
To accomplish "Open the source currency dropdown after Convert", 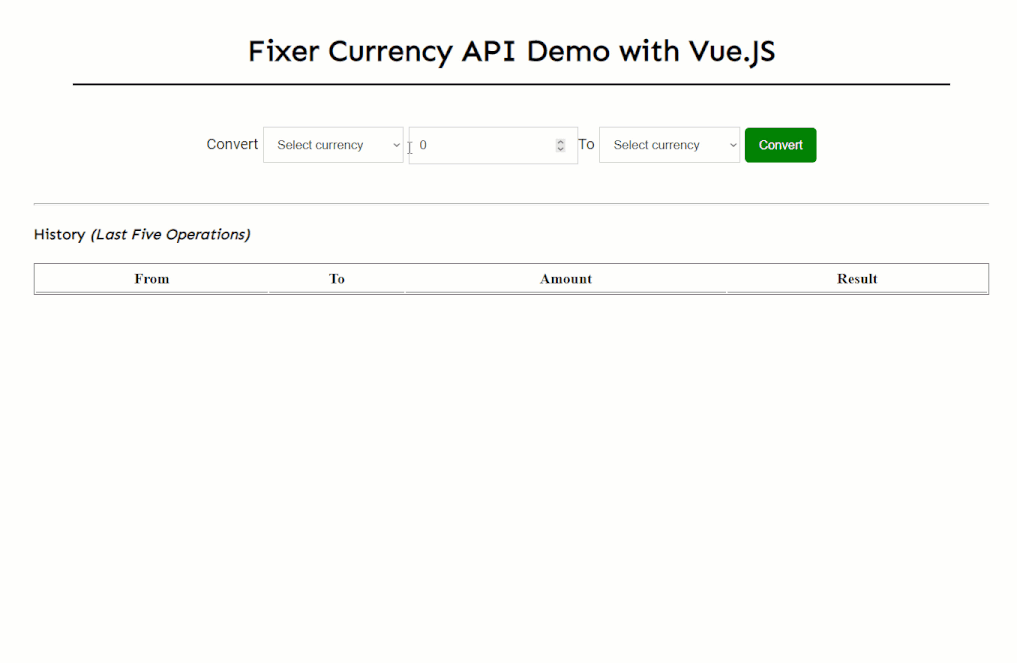I will (333, 145).
